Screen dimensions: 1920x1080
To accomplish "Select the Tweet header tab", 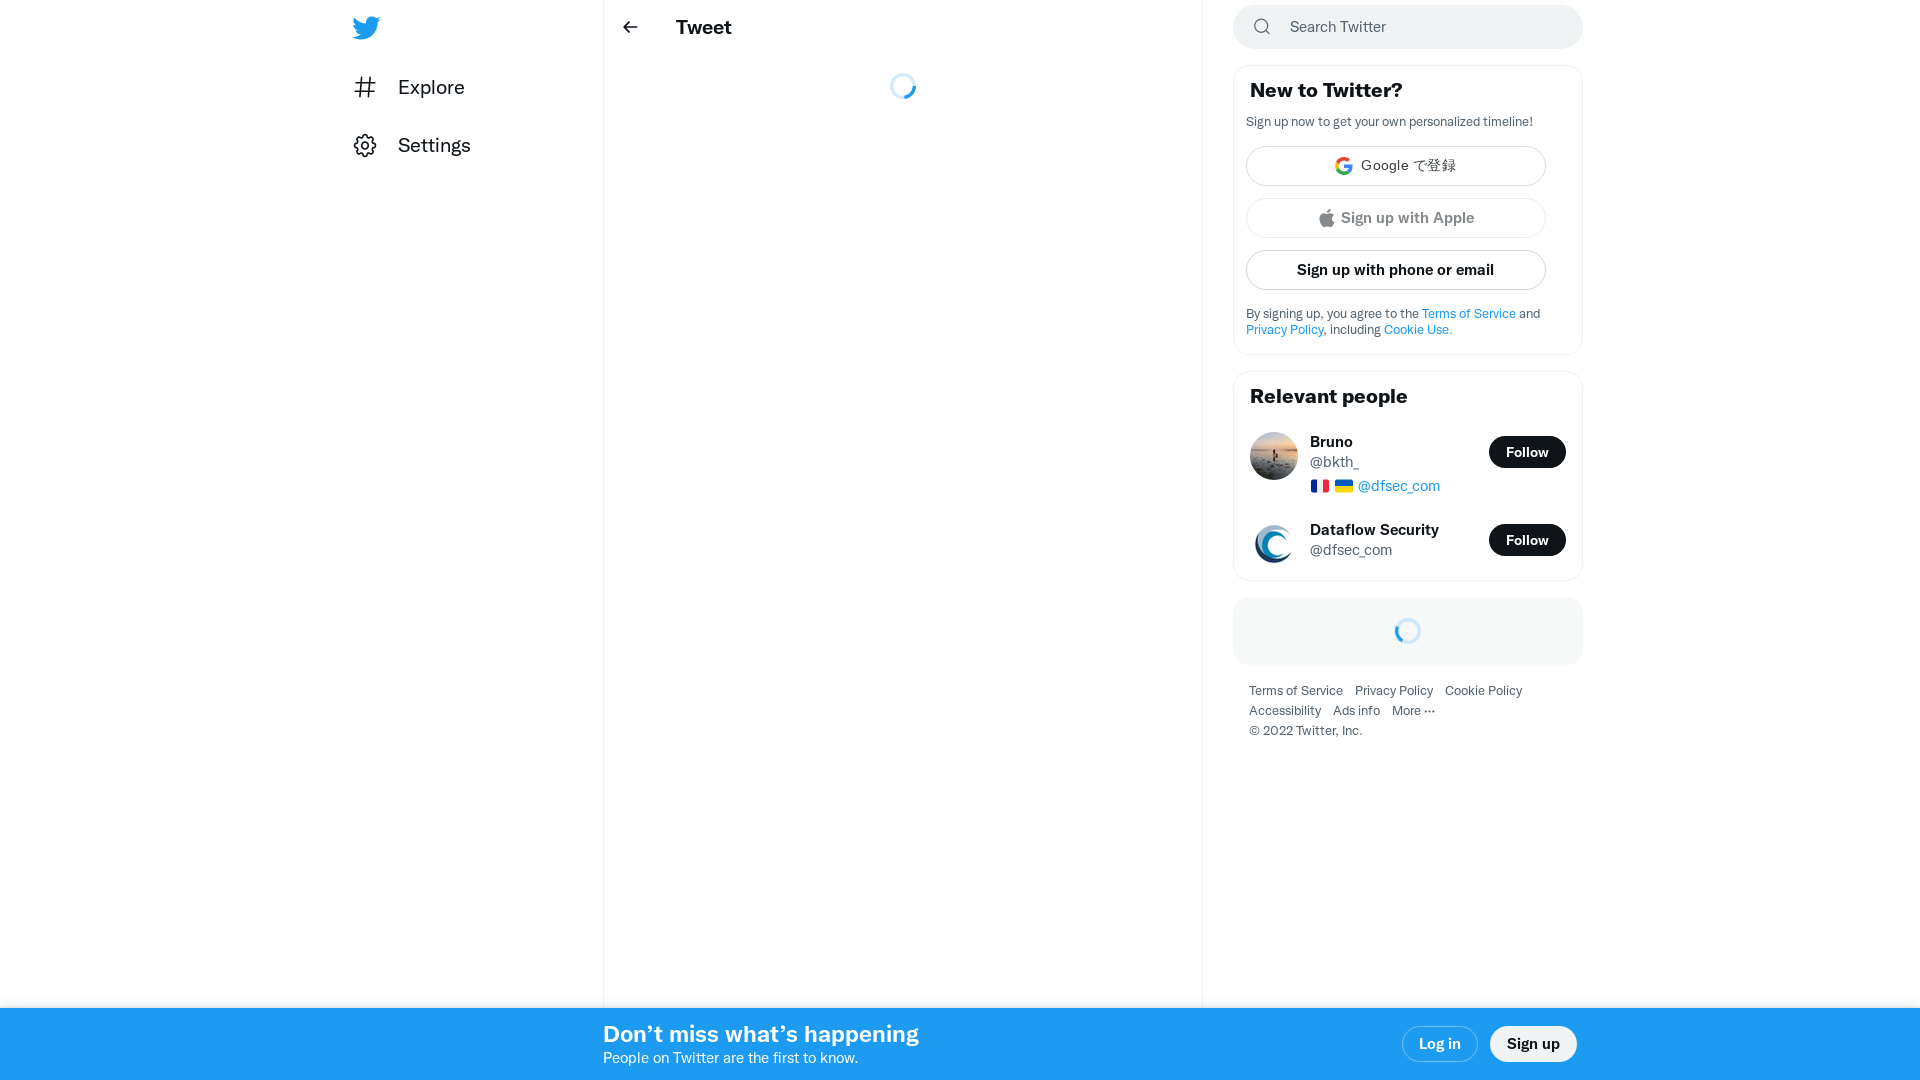I will click(703, 27).
